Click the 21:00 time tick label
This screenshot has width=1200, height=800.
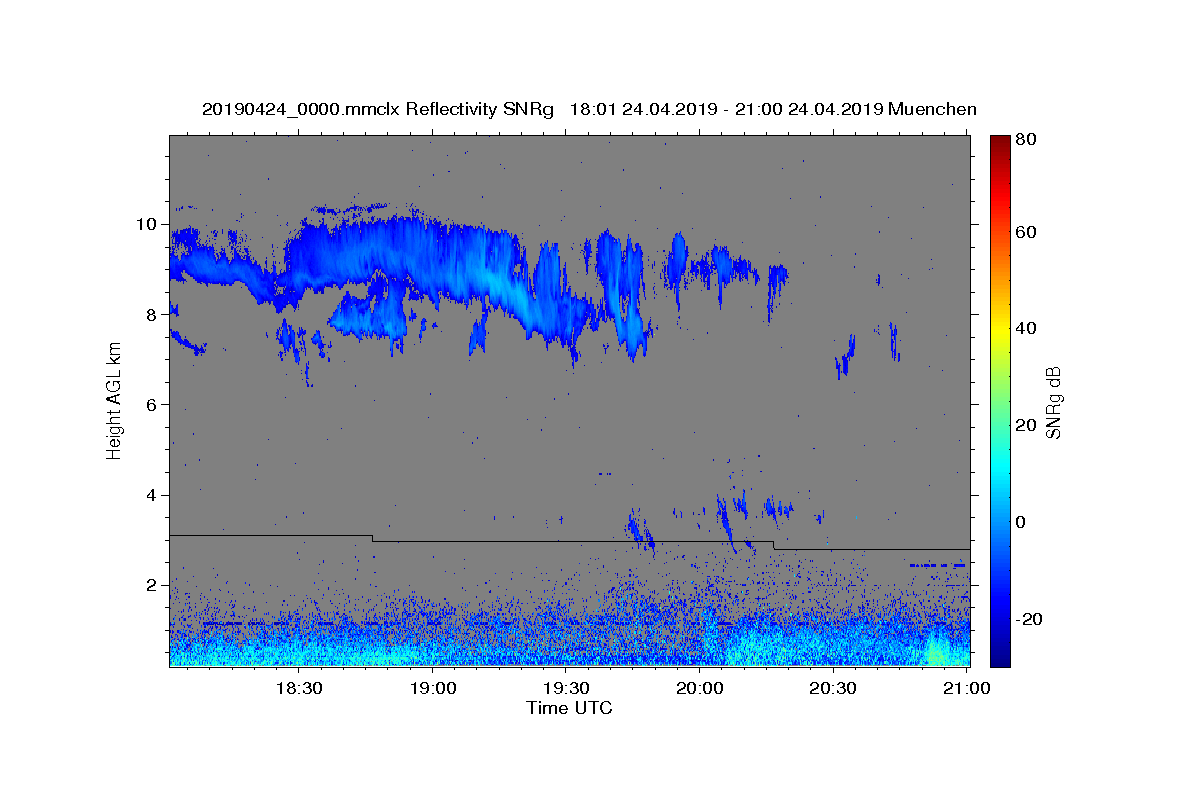966,688
